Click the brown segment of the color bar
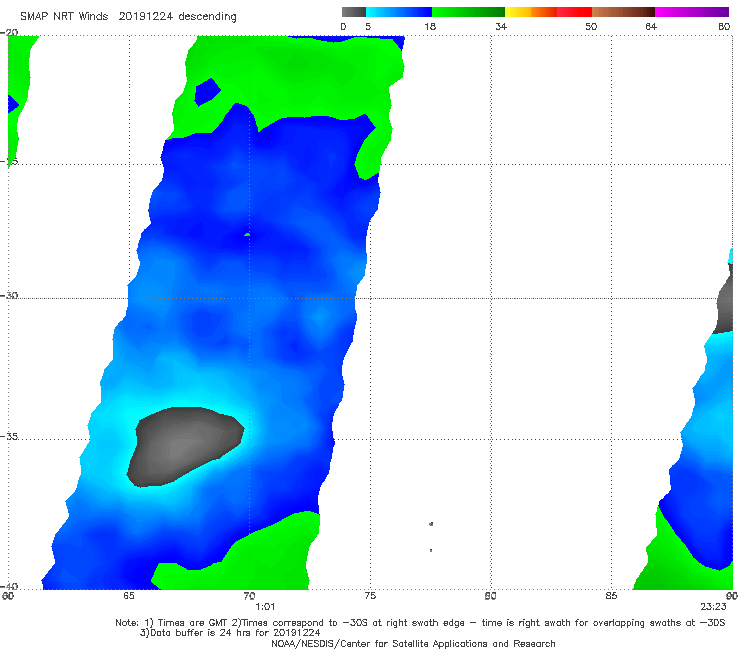 pyautogui.click(x=623, y=12)
